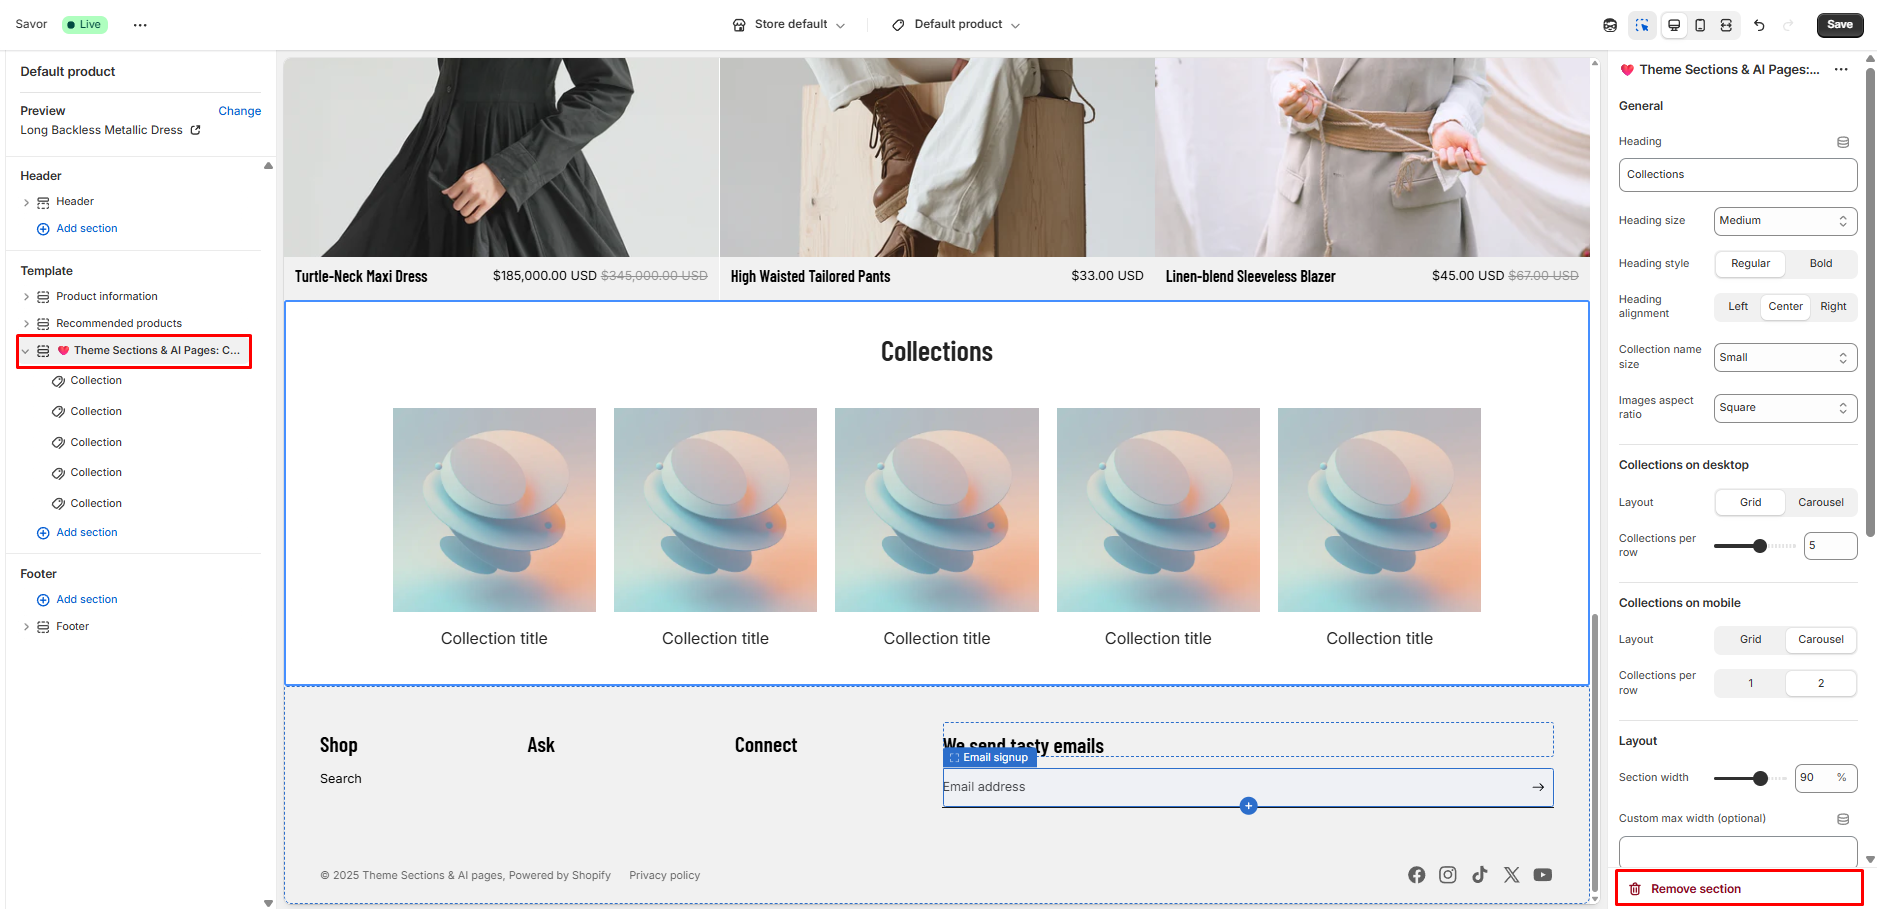This screenshot has height=909, width=1877.
Task: Click Turtle-Neck Maxi Dress product image
Action: 501,157
